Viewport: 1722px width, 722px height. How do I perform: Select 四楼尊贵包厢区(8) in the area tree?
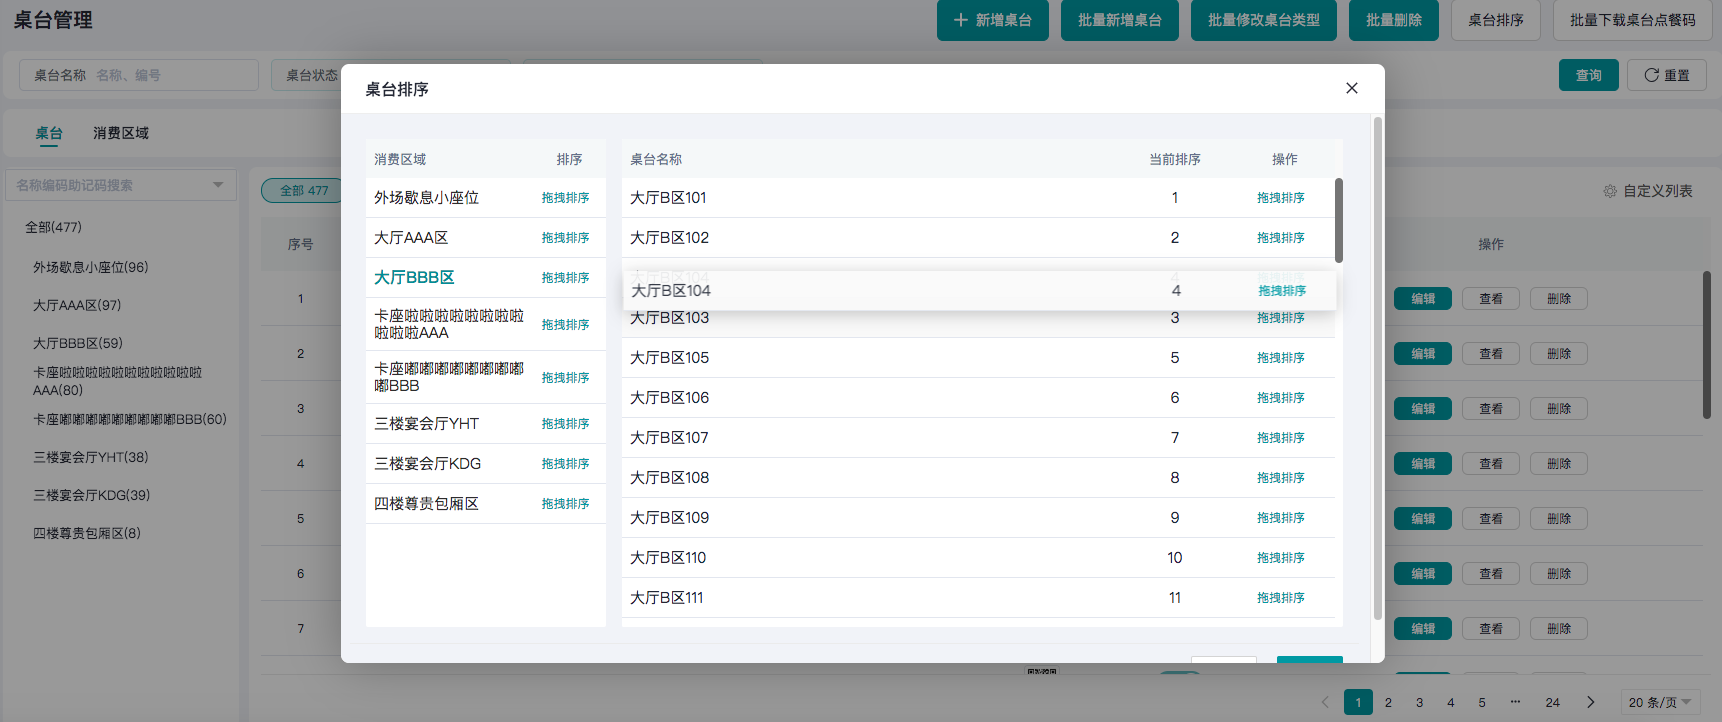(87, 533)
